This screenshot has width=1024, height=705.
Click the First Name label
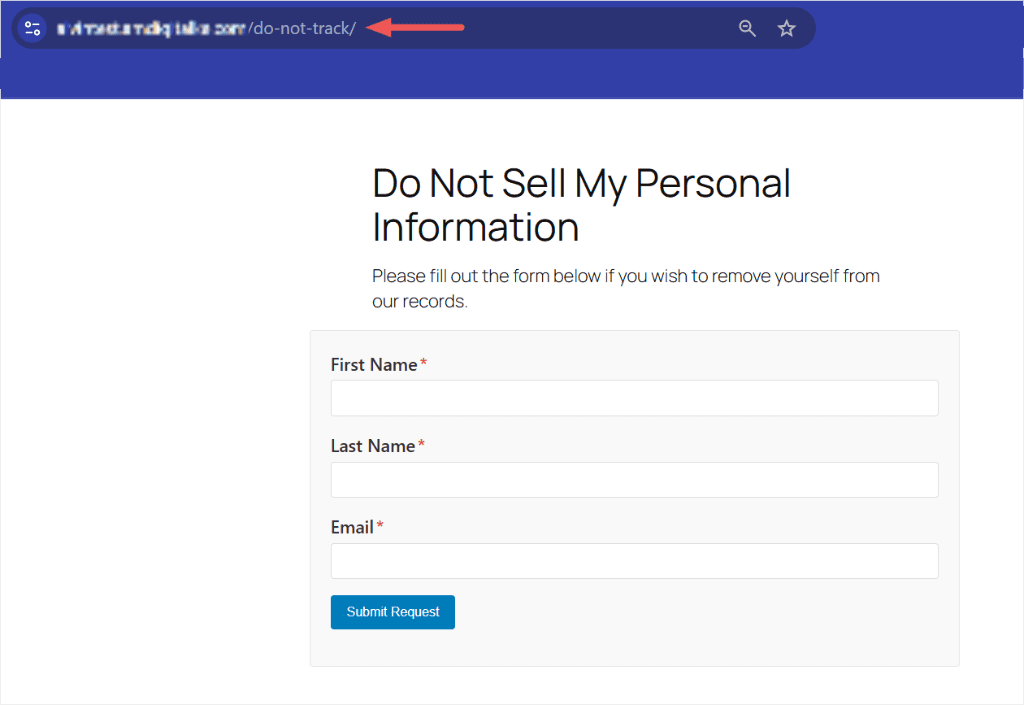click(374, 365)
